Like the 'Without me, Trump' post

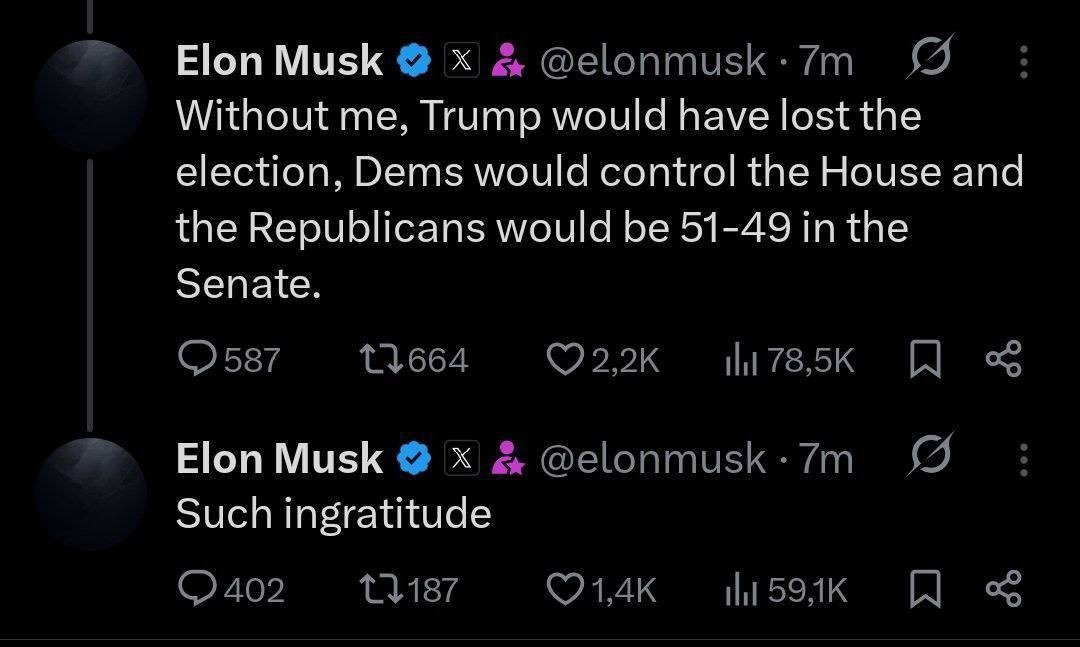(565, 359)
